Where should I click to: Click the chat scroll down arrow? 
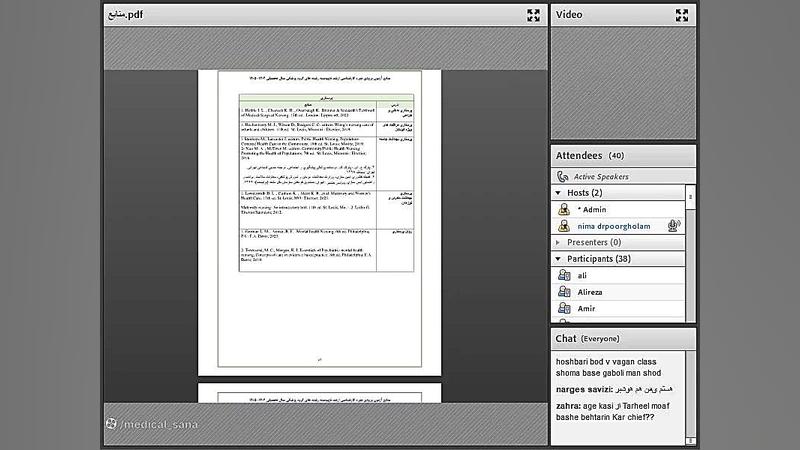pos(690,441)
